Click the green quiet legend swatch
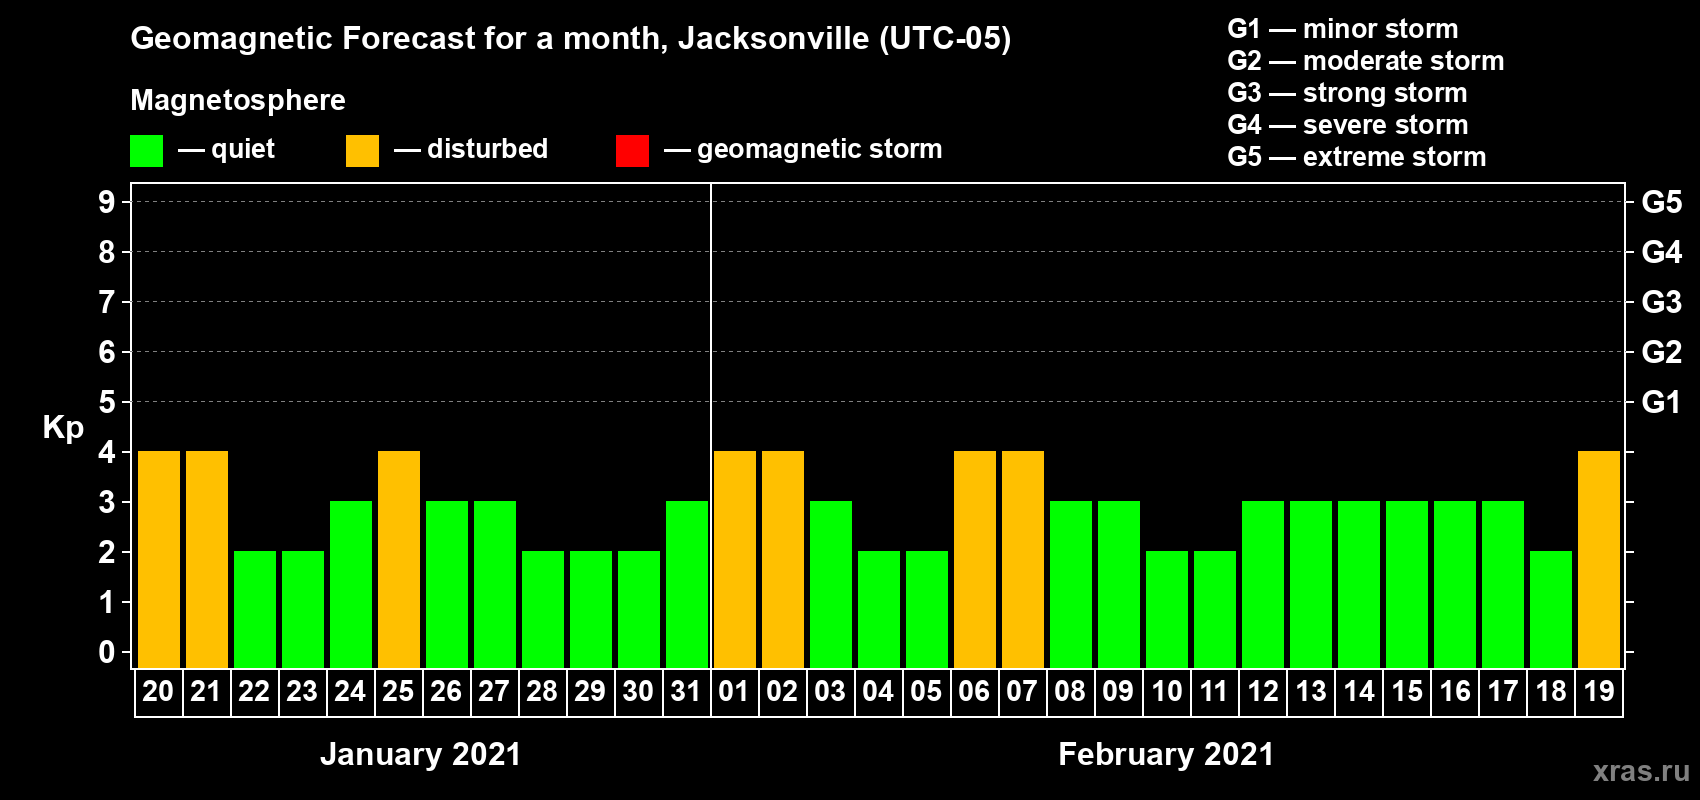Image resolution: width=1700 pixels, height=800 pixels. tap(146, 151)
